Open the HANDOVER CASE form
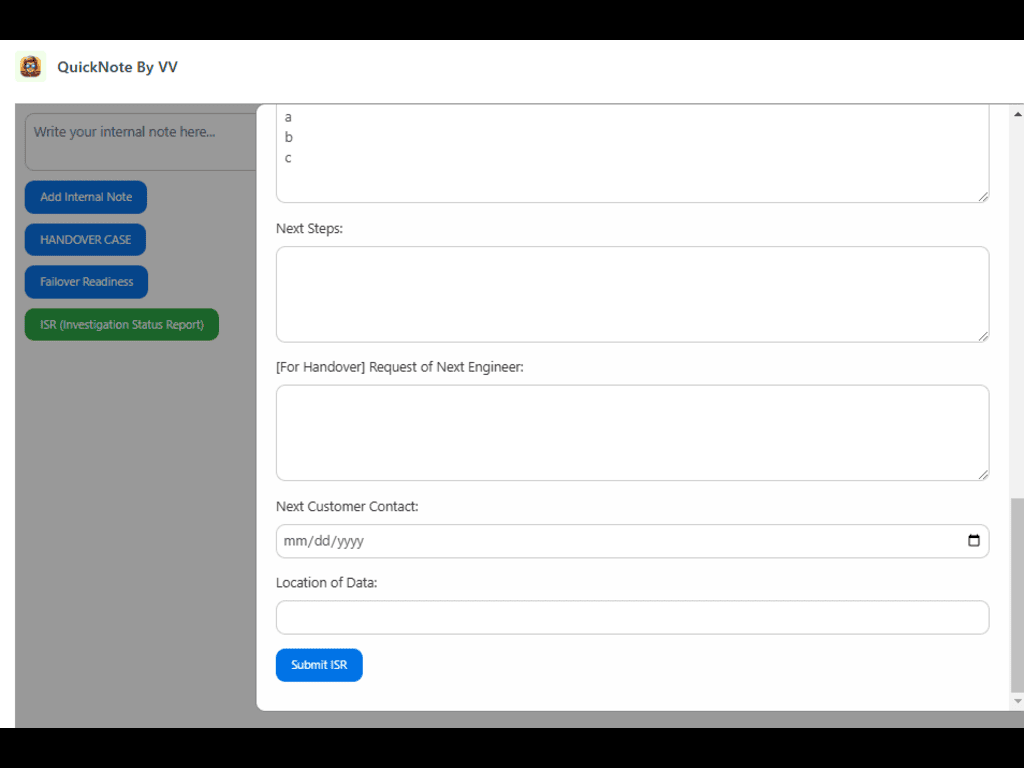The width and height of the screenshot is (1024, 768). 85,240
